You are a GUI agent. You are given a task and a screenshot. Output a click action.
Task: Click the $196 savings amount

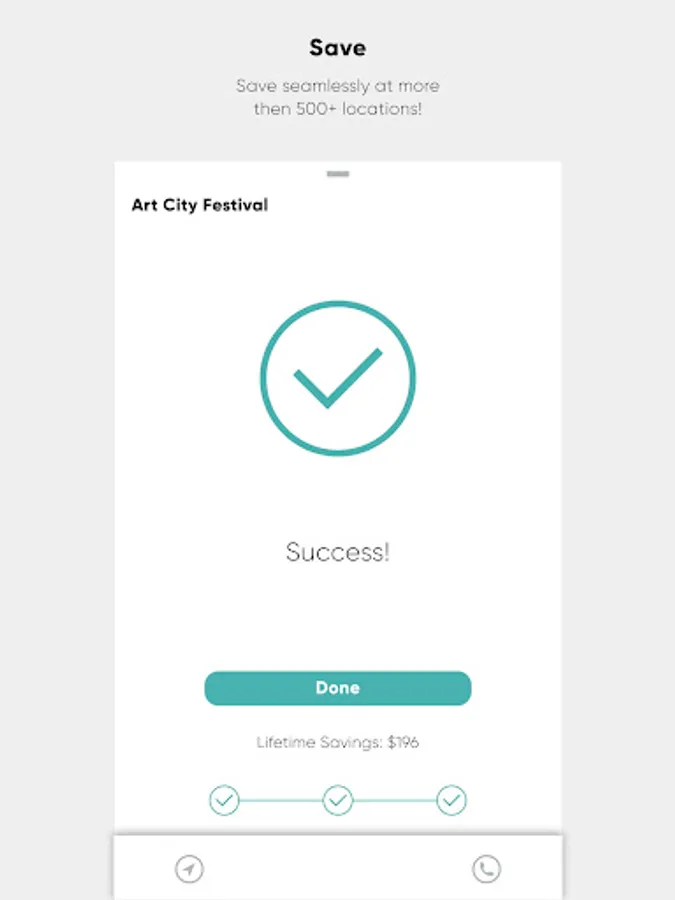coord(403,742)
